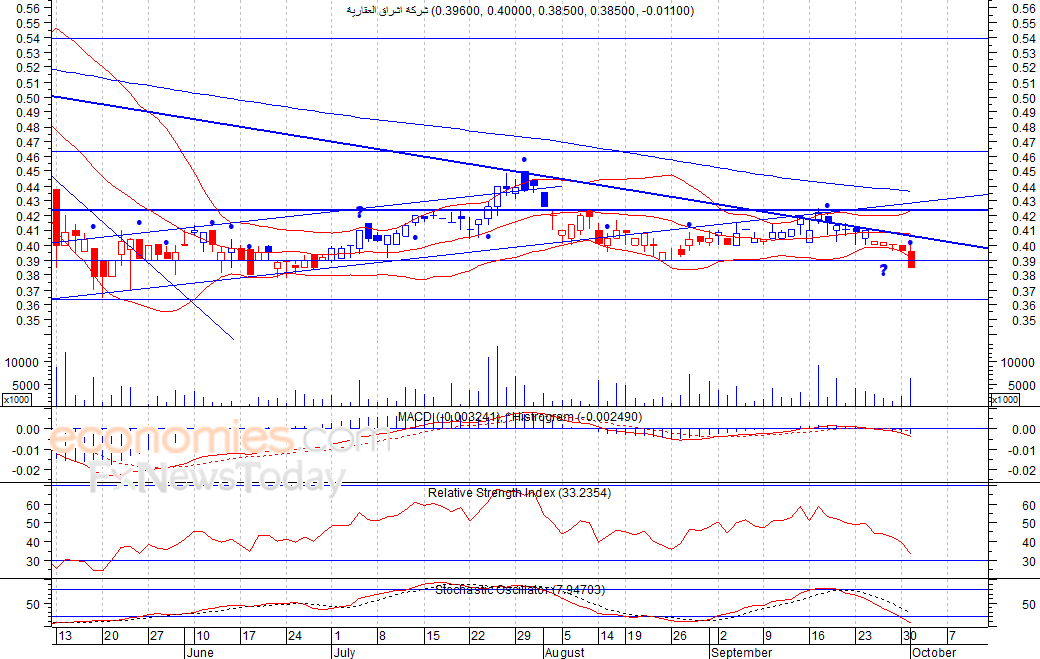Click the x1000 volume multiplier on the right axis

click(x=1004, y=399)
